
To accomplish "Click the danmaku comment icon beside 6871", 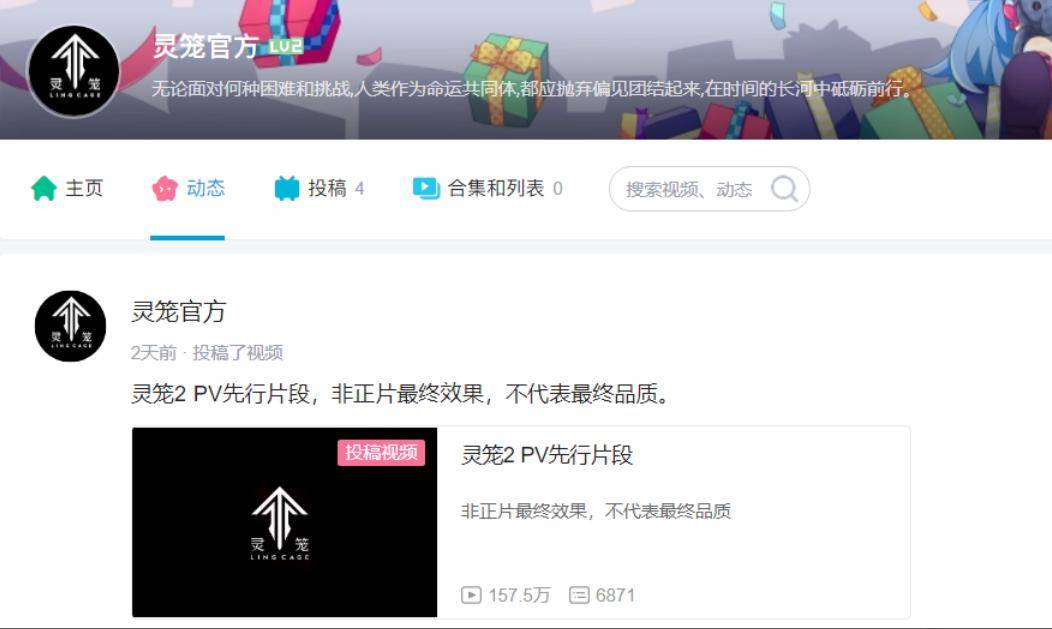I will pos(579,595).
